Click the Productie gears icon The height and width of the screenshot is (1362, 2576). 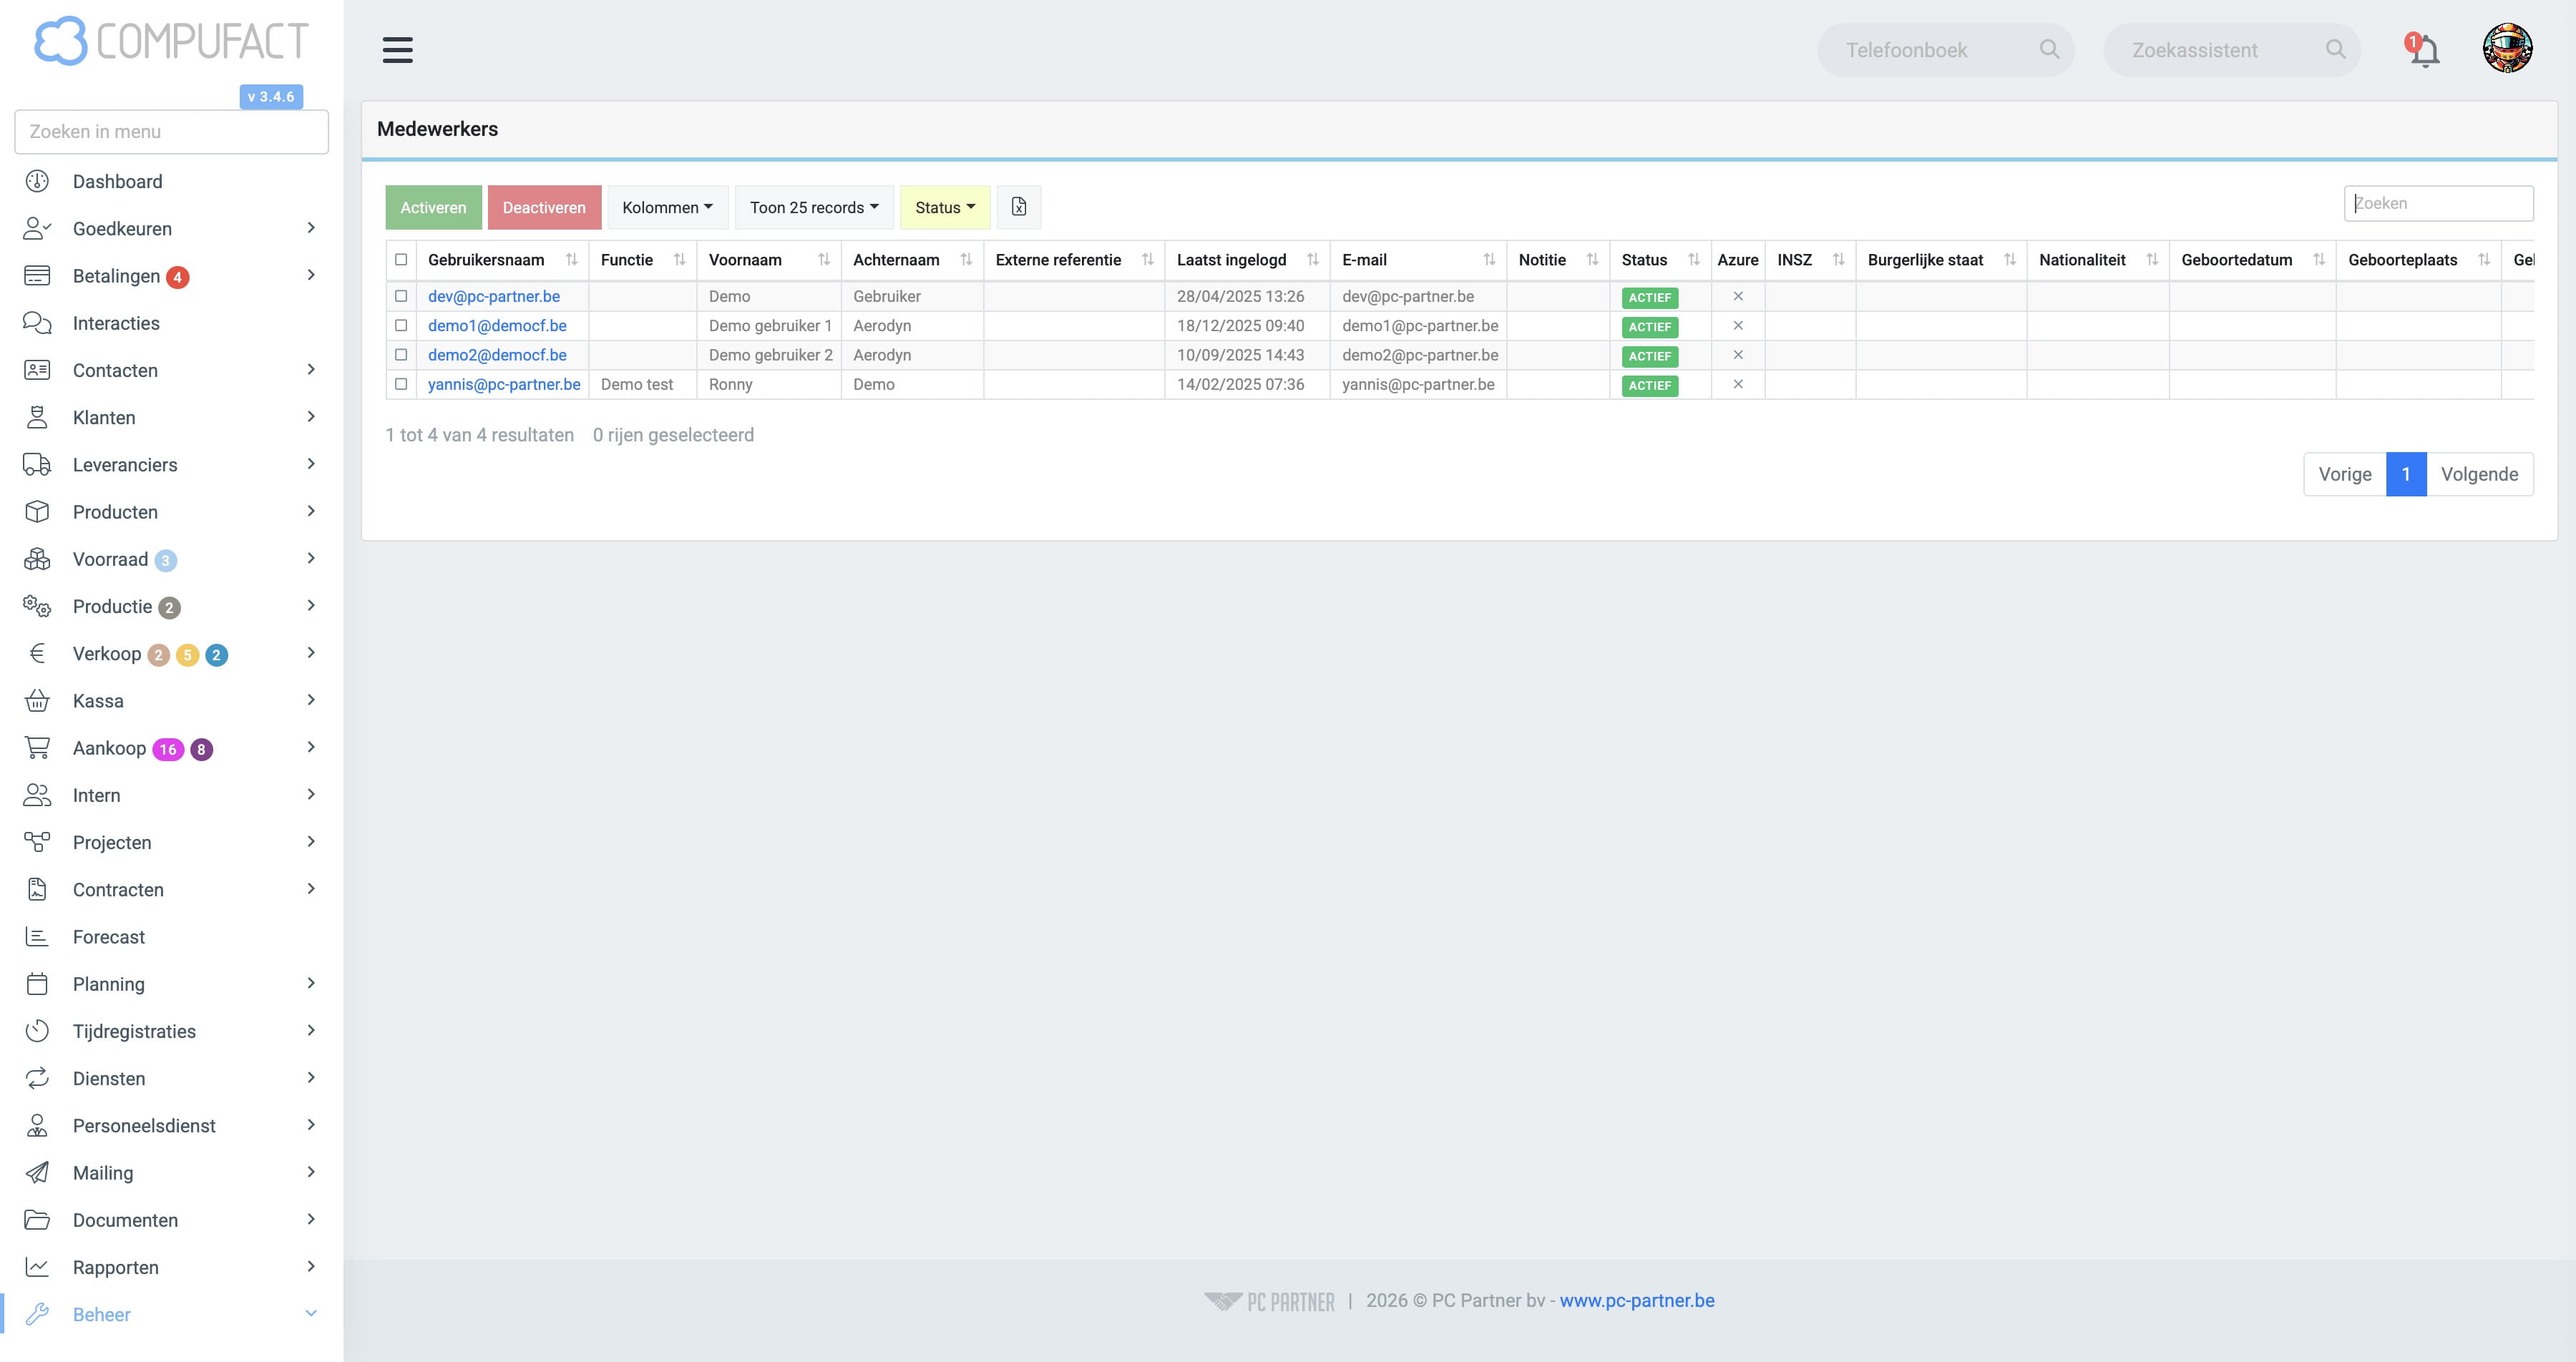(37, 606)
